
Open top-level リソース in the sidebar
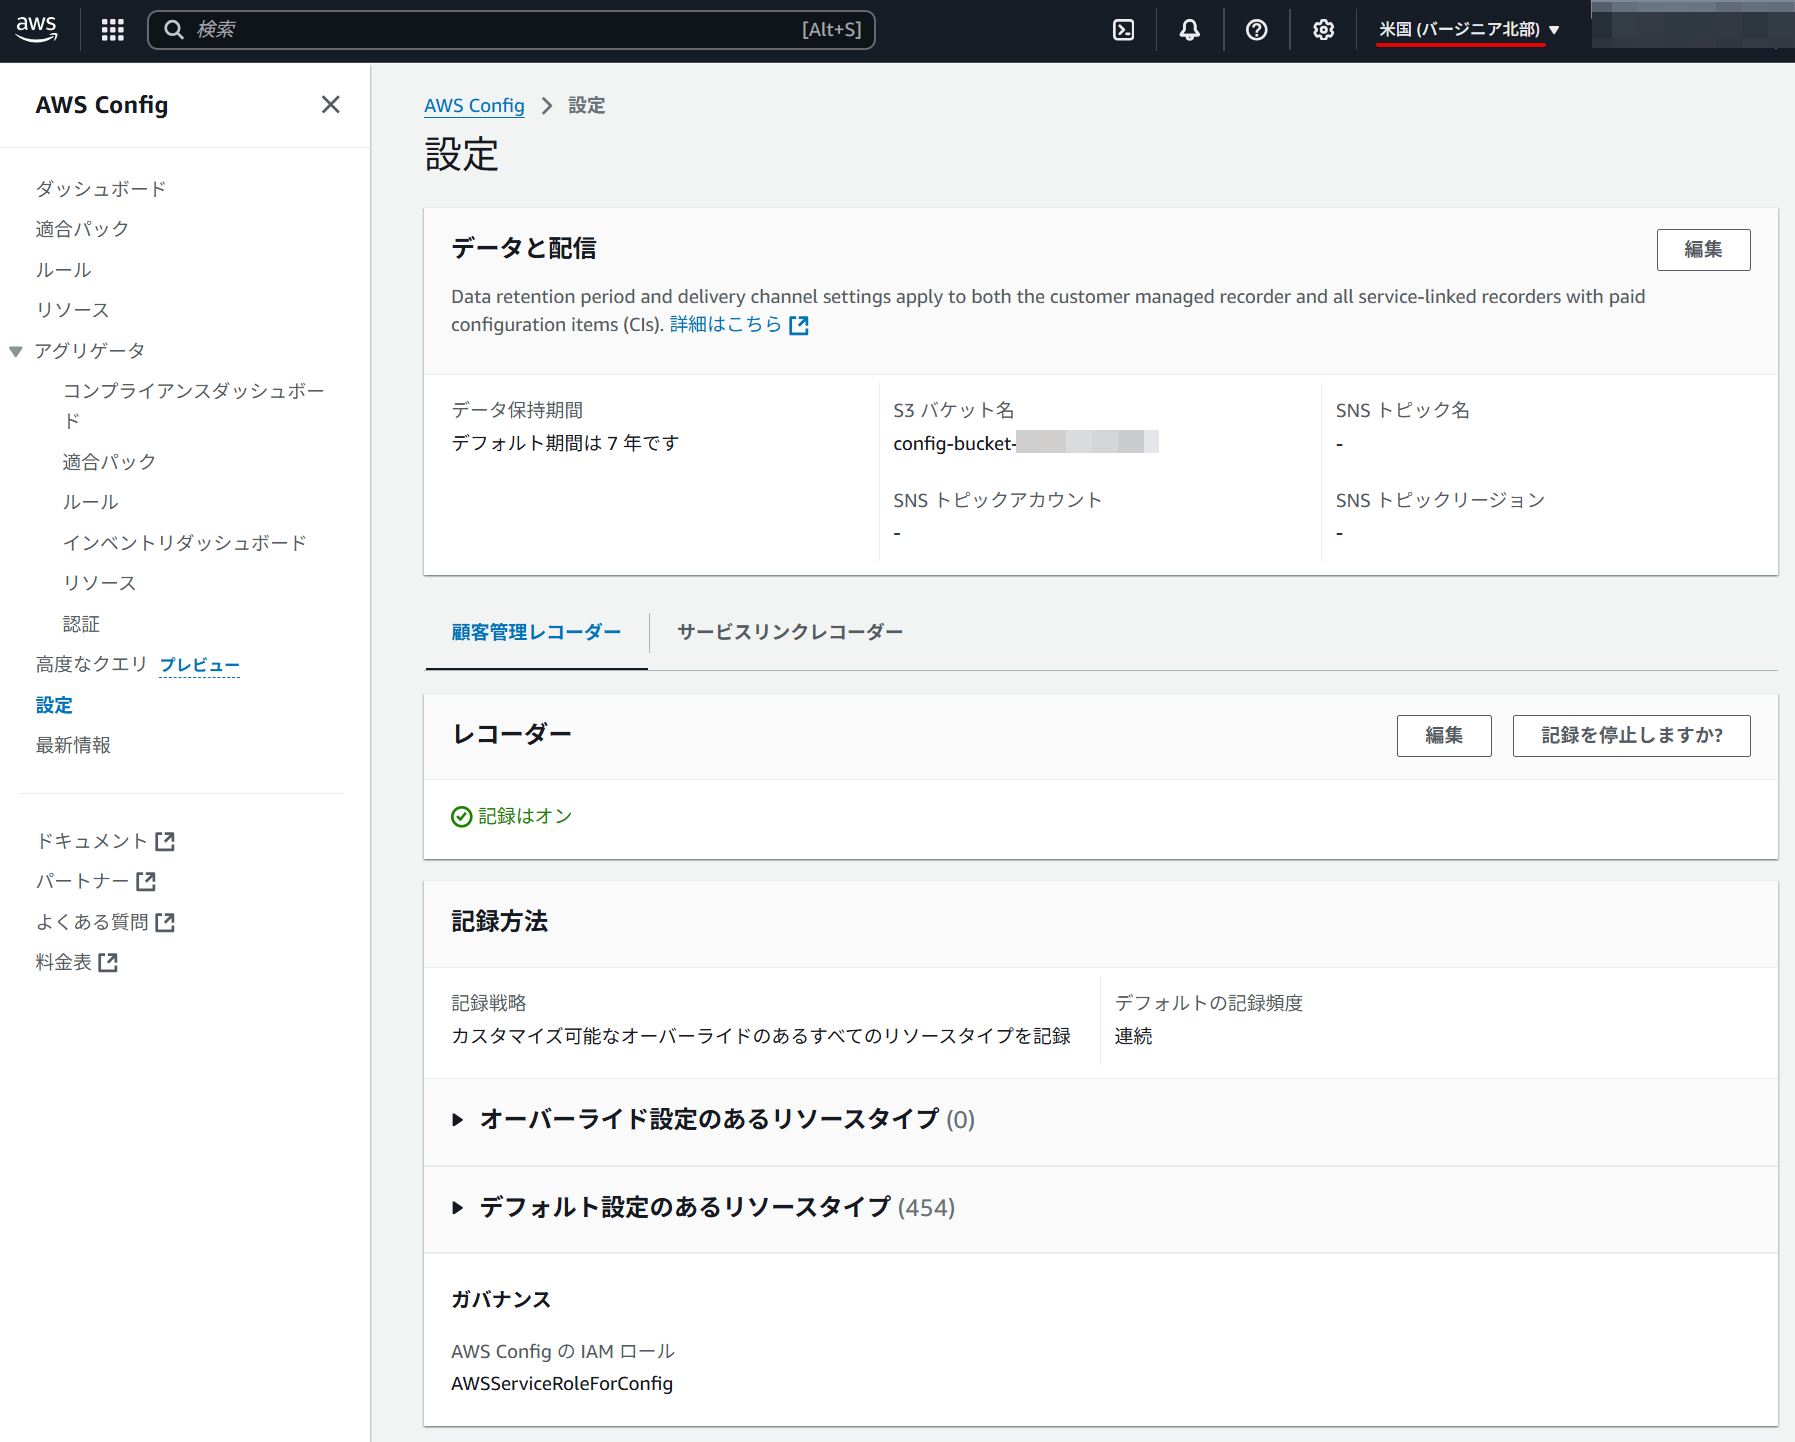[x=73, y=310]
